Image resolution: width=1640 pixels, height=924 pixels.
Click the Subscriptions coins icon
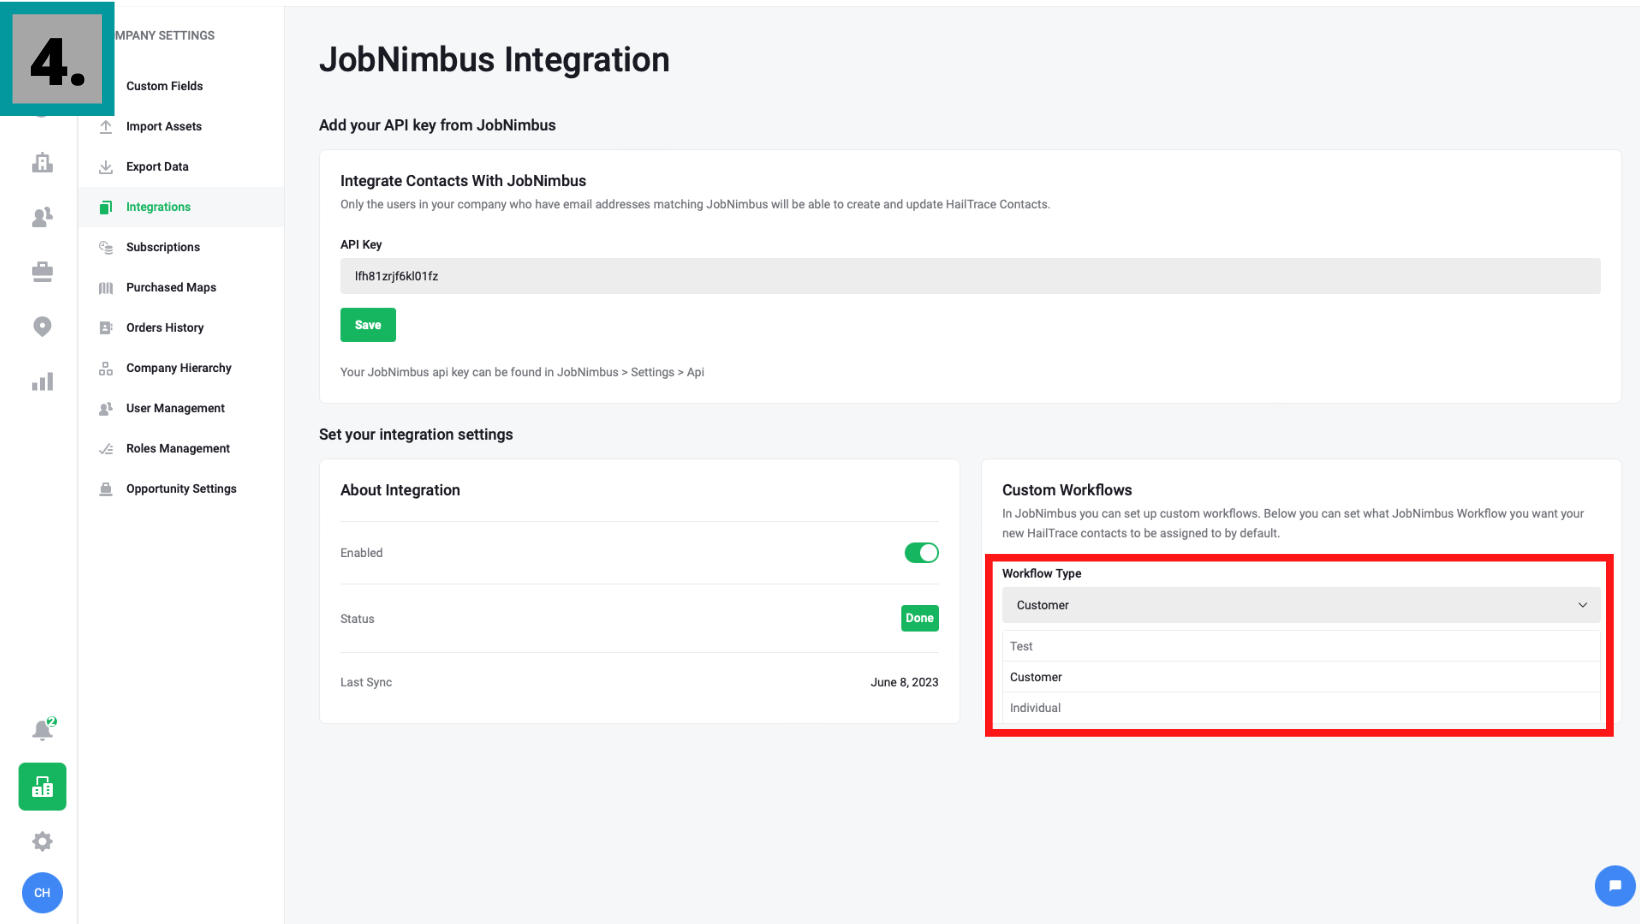(x=106, y=247)
